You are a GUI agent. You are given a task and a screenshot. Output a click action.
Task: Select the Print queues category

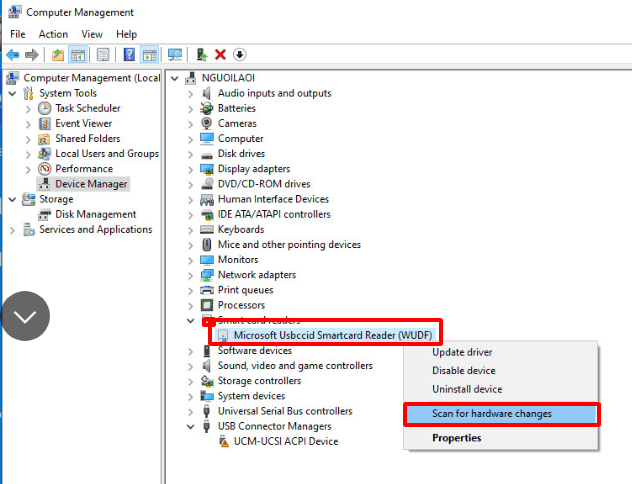(245, 290)
